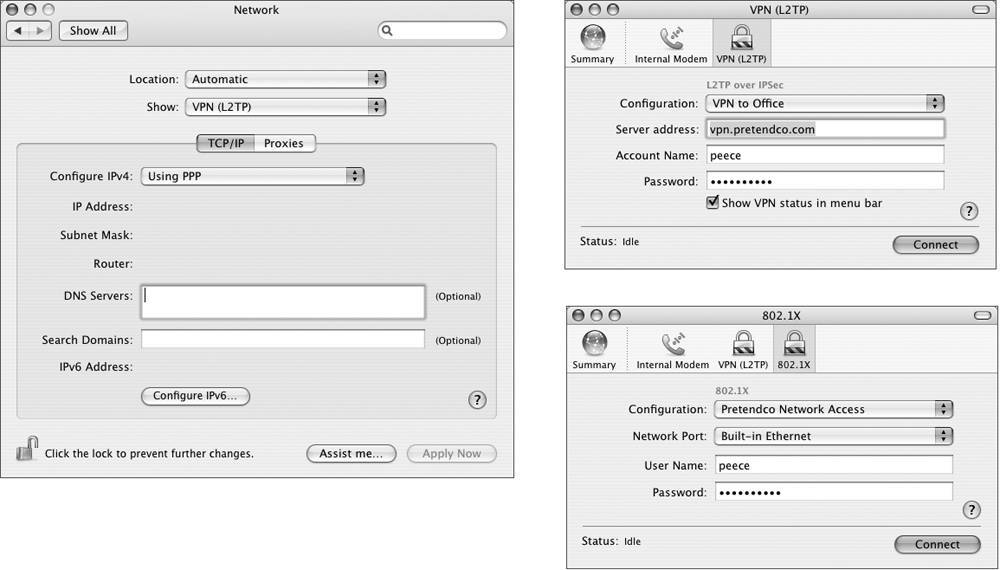Click the Show All button
The height and width of the screenshot is (570, 1000).
93,31
